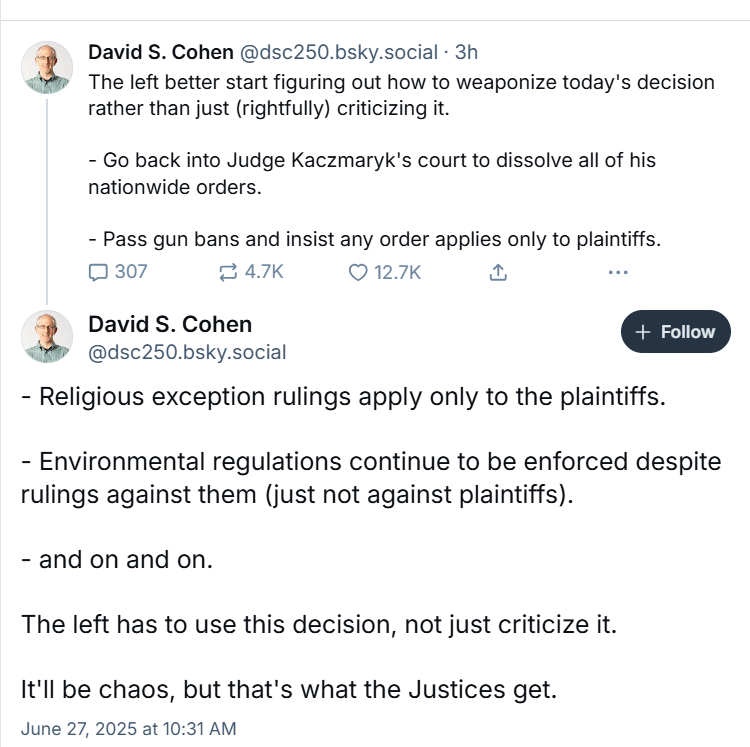
Task: Like the post with heart icon
Action: [x=358, y=273]
